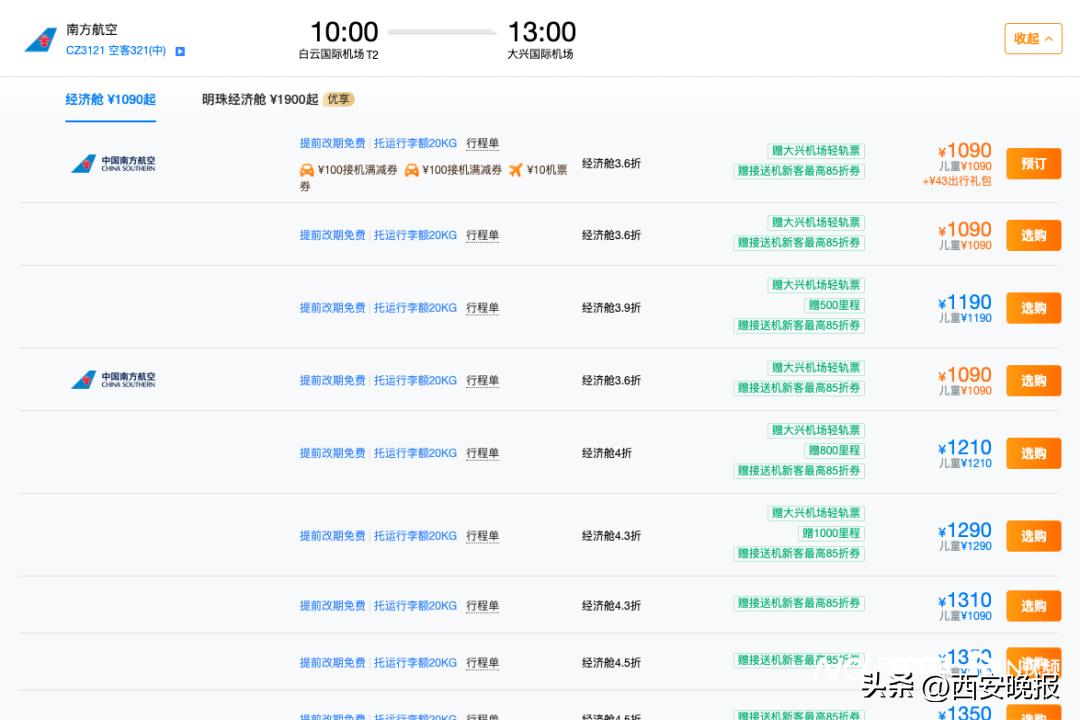Click the 赠500里程 tag
The image size is (1080, 720).
[x=834, y=305]
